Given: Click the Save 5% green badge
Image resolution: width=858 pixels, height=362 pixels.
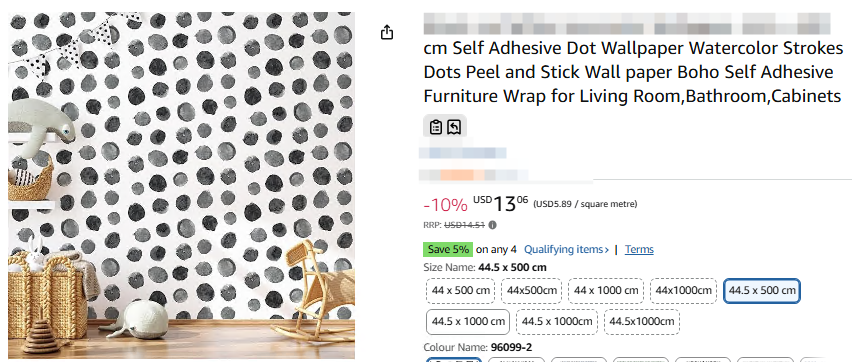Looking at the screenshot, I should pos(448,249).
